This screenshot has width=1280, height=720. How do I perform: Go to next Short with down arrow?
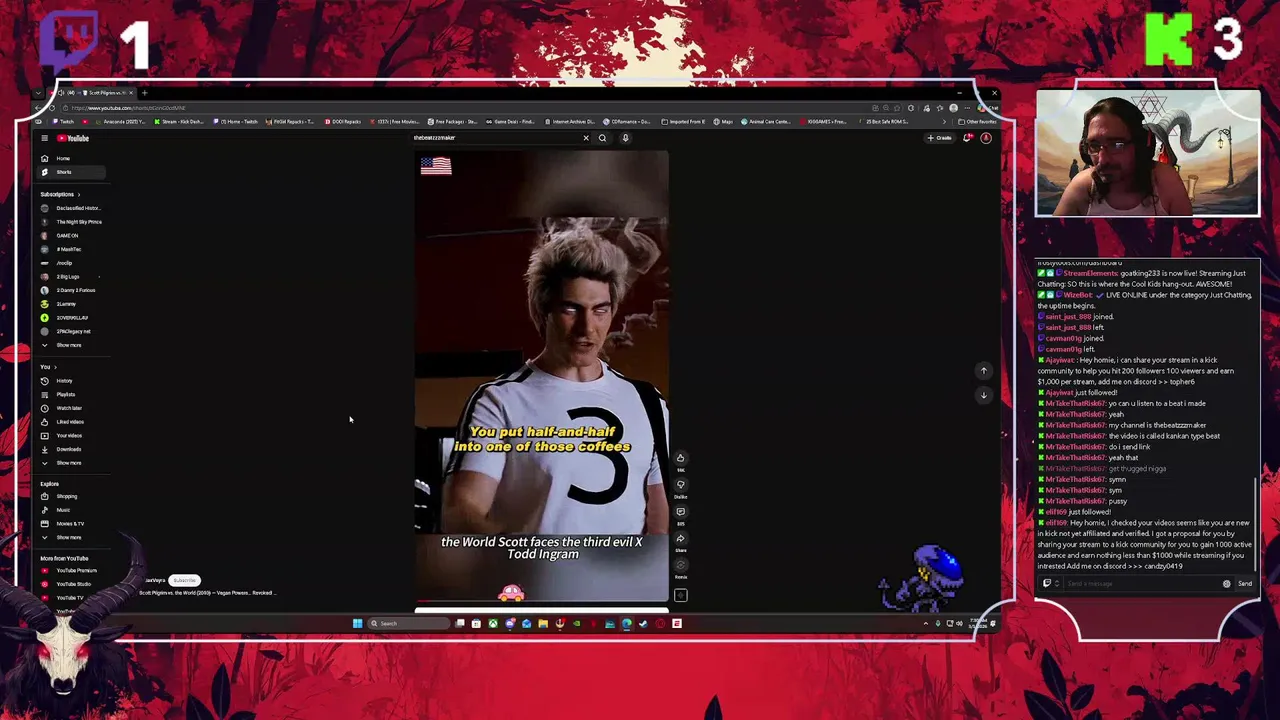coord(983,395)
